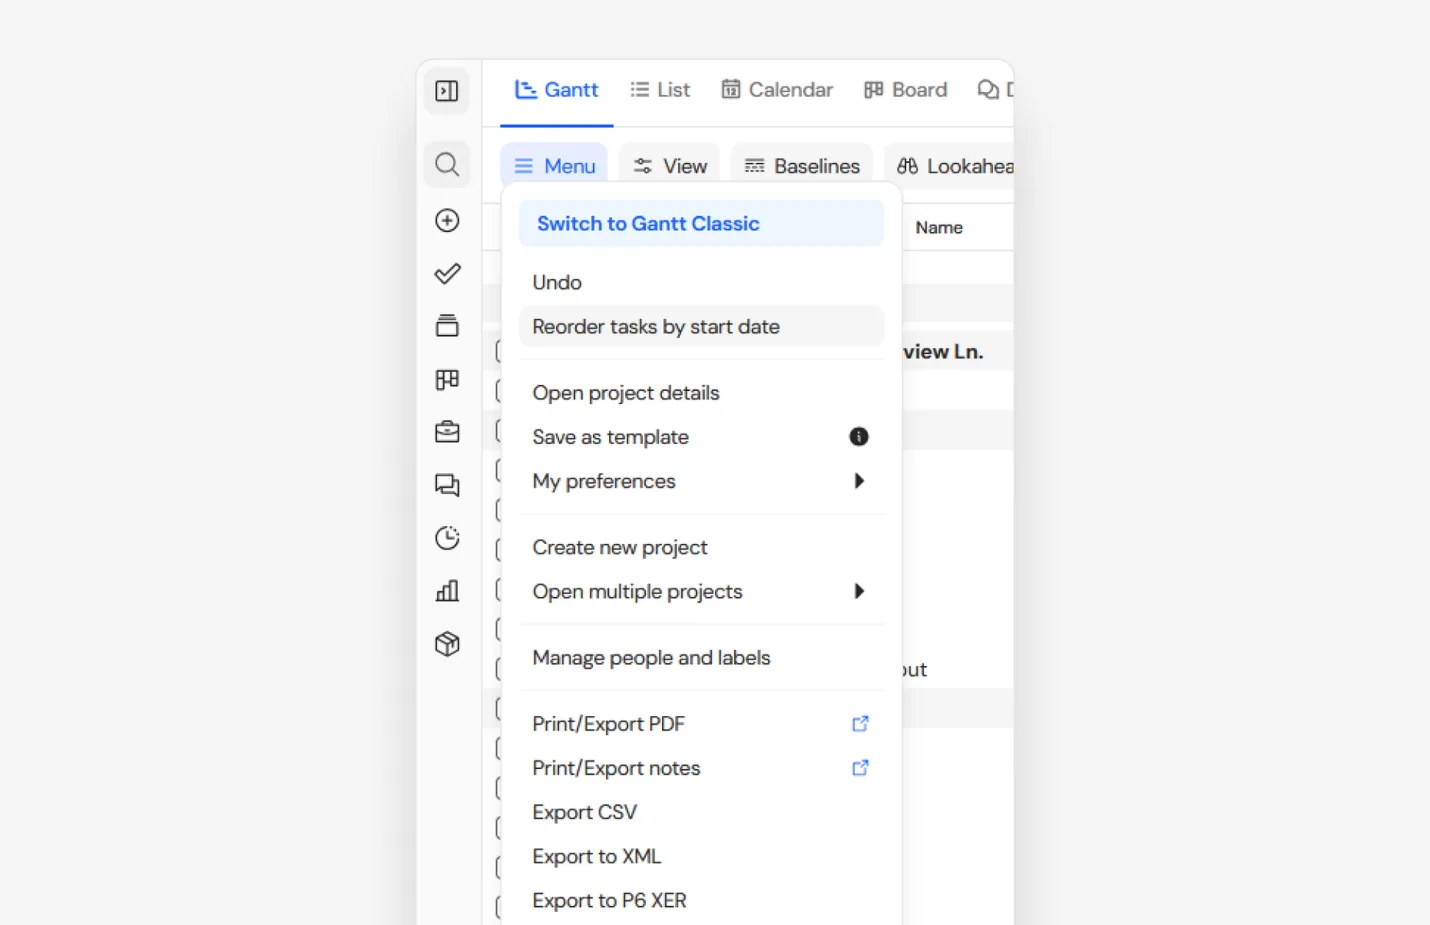Image resolution: width=1430 pixels, height=925 pixels.
Task: Open the Baselines button
Action: tap(802, 166)
